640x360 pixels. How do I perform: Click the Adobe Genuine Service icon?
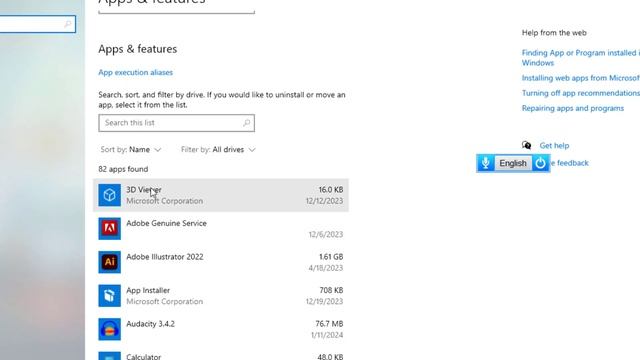[109, 229]
